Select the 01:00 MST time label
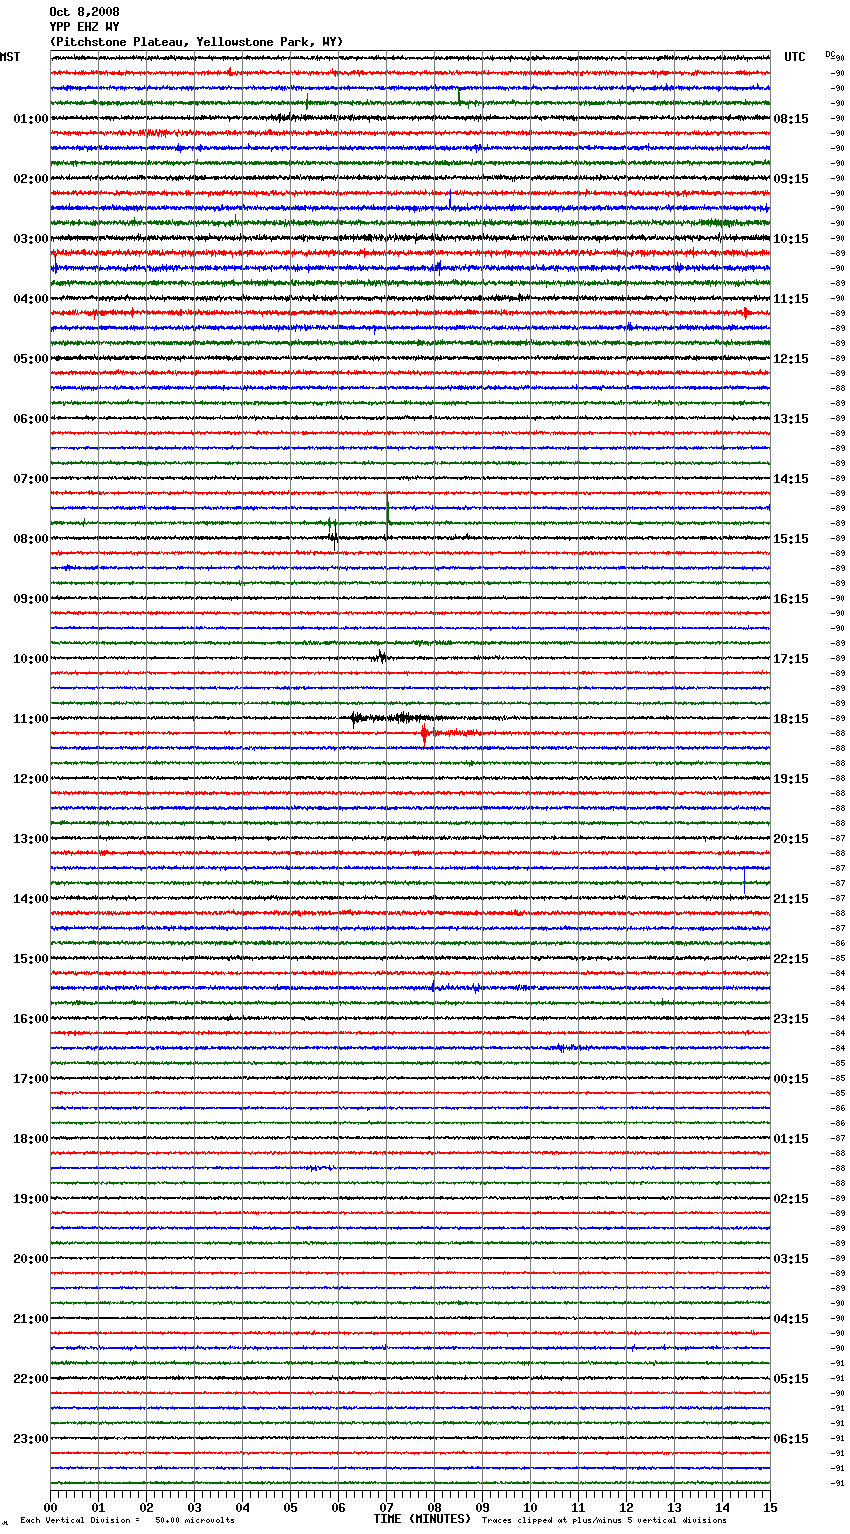Image resolution: width=850 pixels, height=1534 pixels. tap(31, 119)
